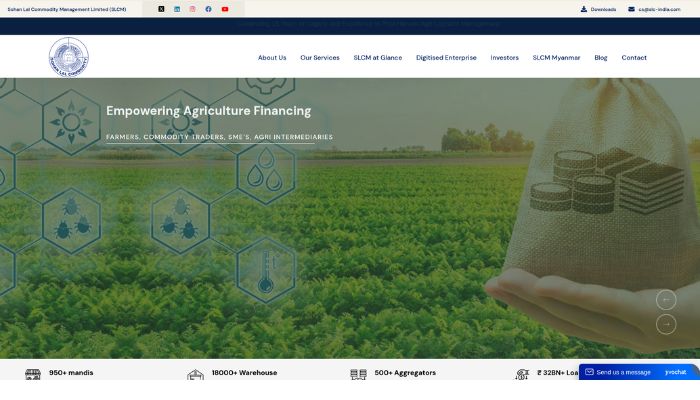Image resolution: width=700 pixels, height=400 pixels.
Task: Open the Investors menu item
Action: tap(504, 58)
